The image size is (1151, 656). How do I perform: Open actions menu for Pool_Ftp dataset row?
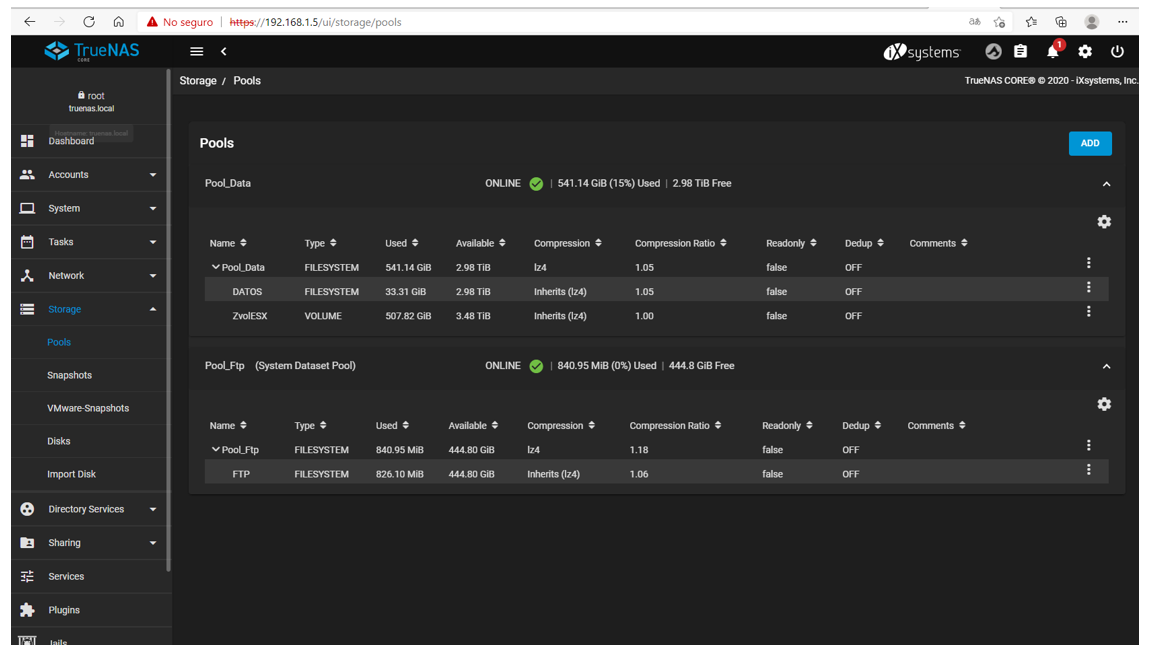(x=1089, y=445)
